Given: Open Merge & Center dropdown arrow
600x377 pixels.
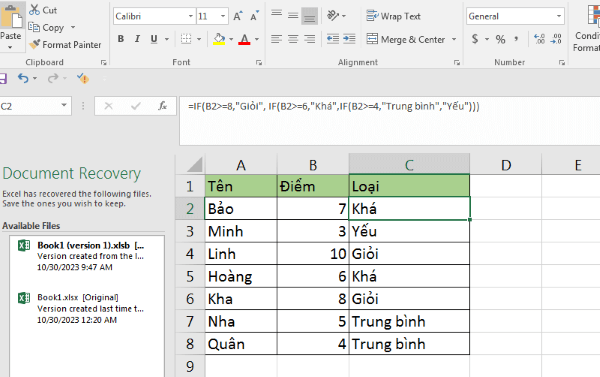Looking at the screenshot, I should point(454,39).
